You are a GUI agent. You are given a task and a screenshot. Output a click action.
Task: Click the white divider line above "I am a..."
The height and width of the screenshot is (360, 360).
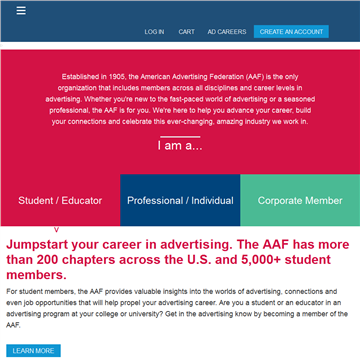click(180, 137)
